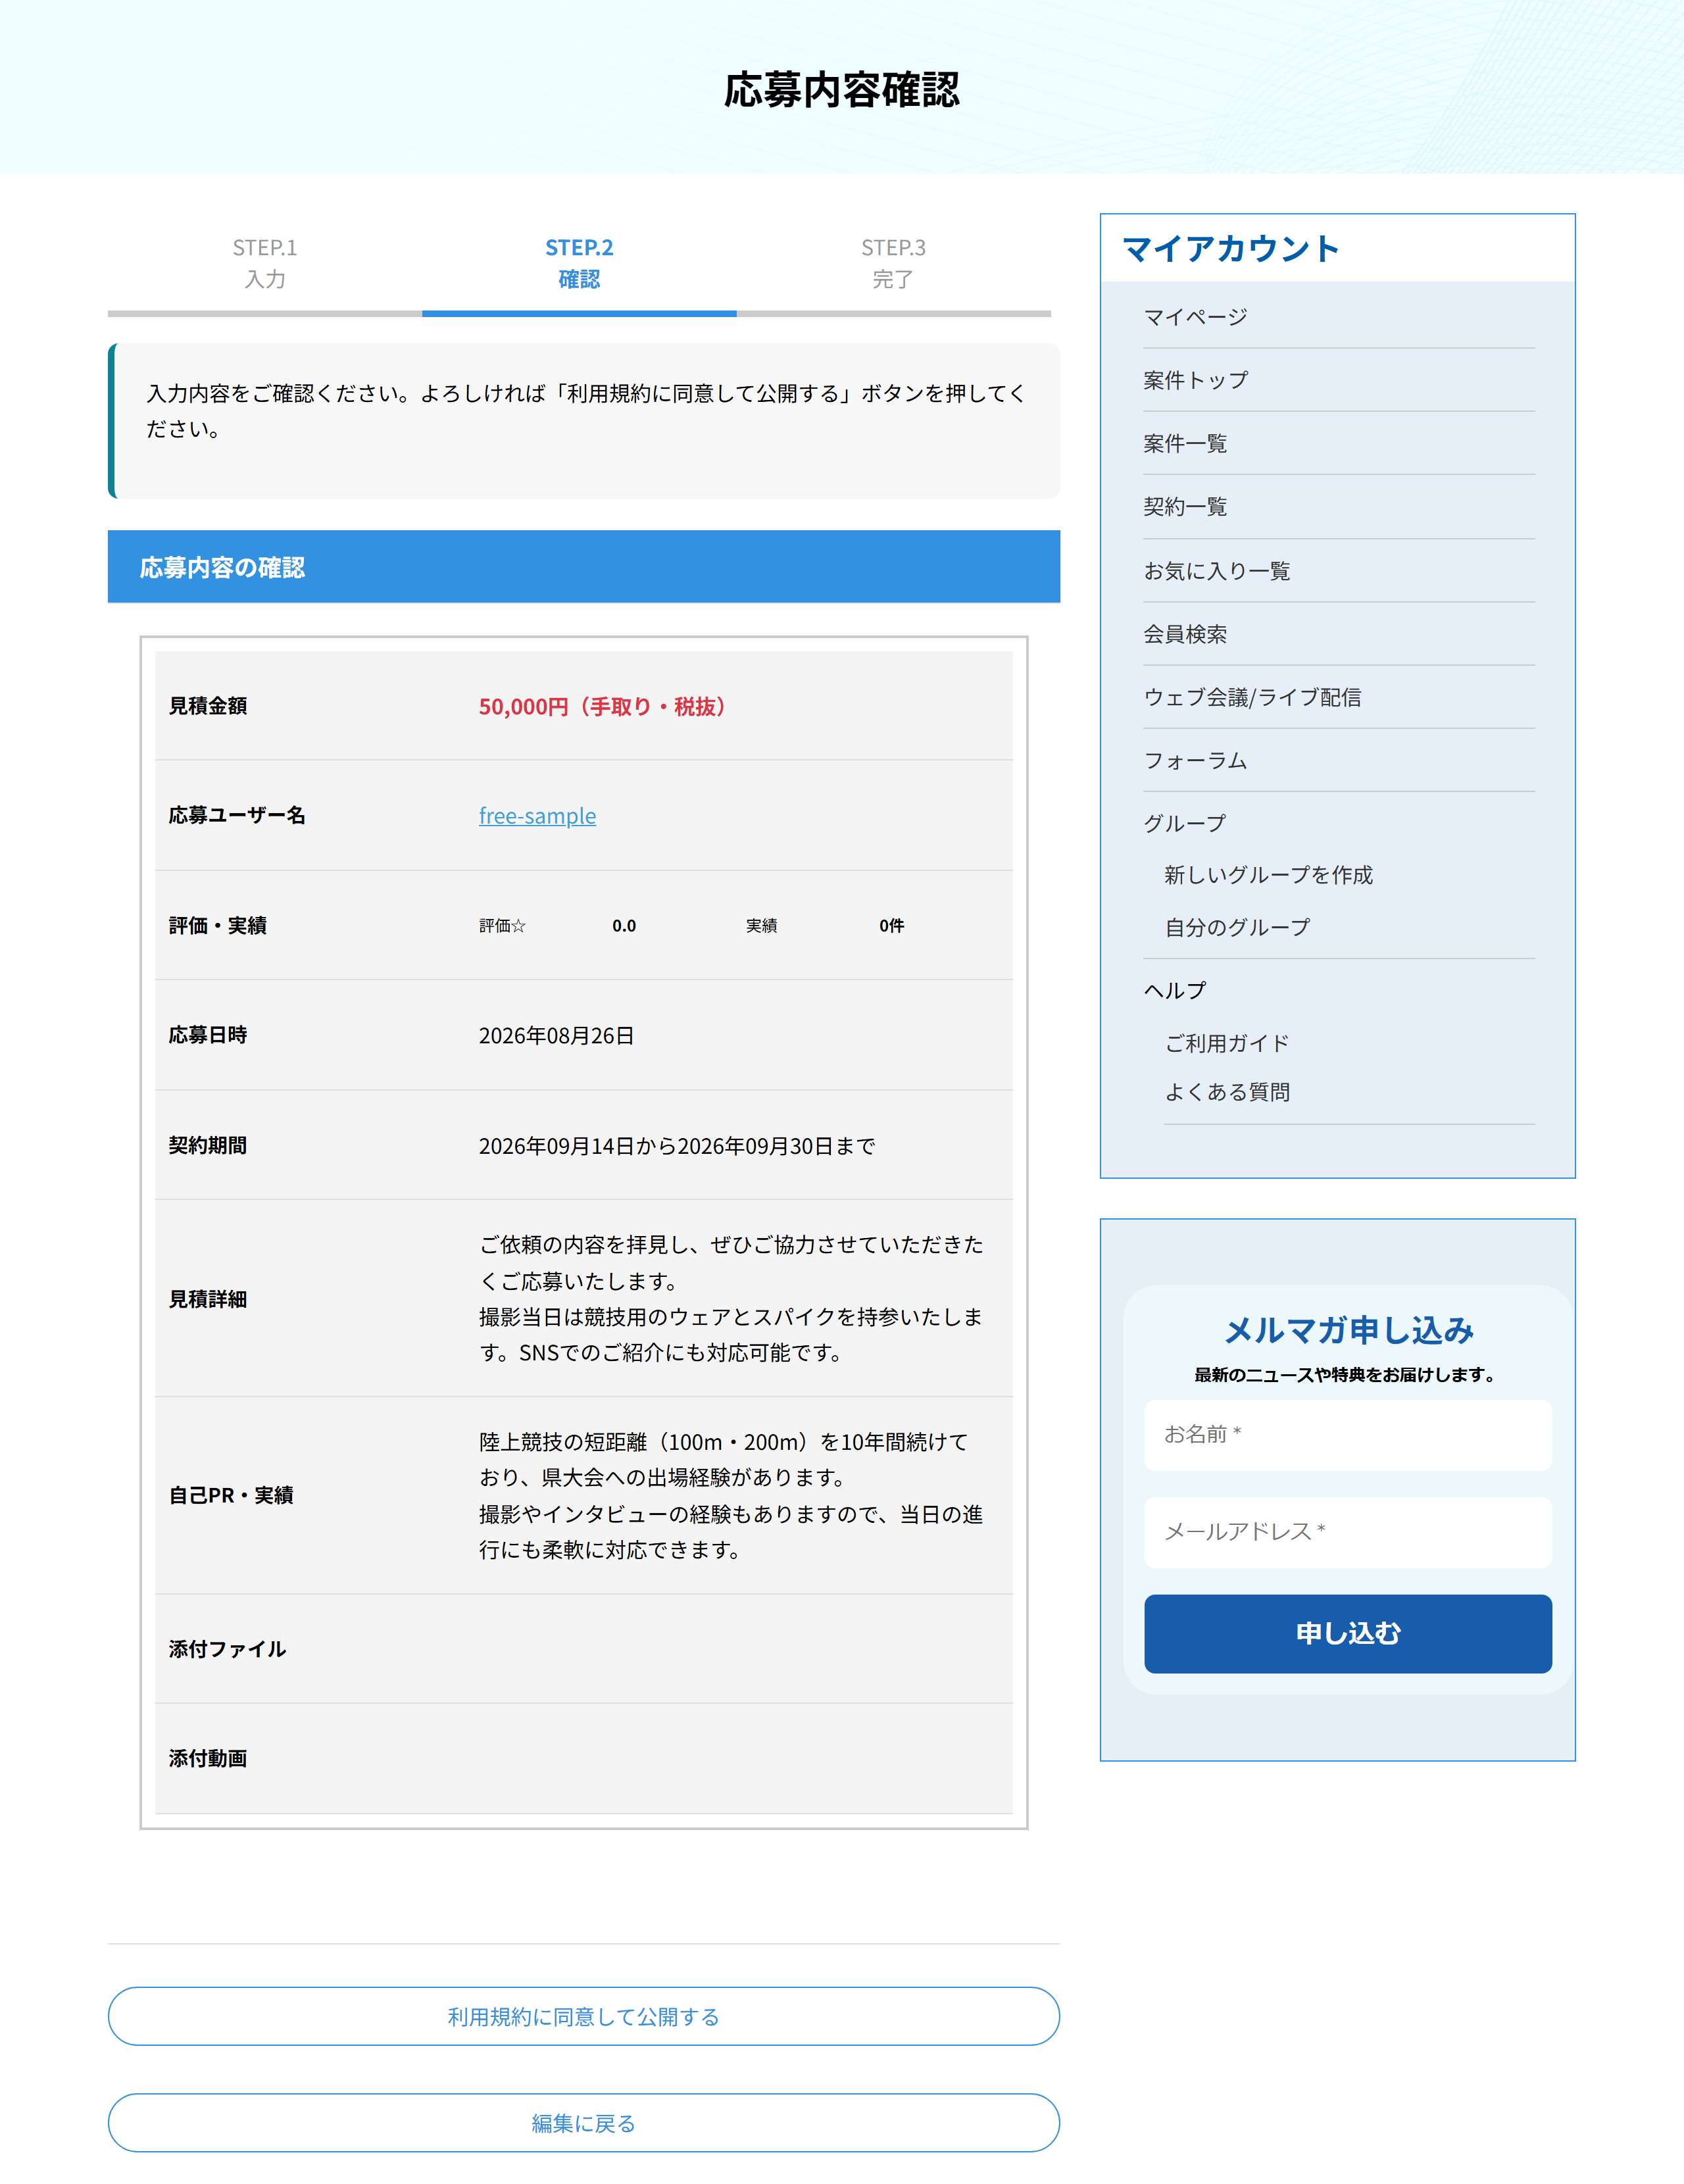
Task: Open the free-sample user link
Action: (537, 816)
